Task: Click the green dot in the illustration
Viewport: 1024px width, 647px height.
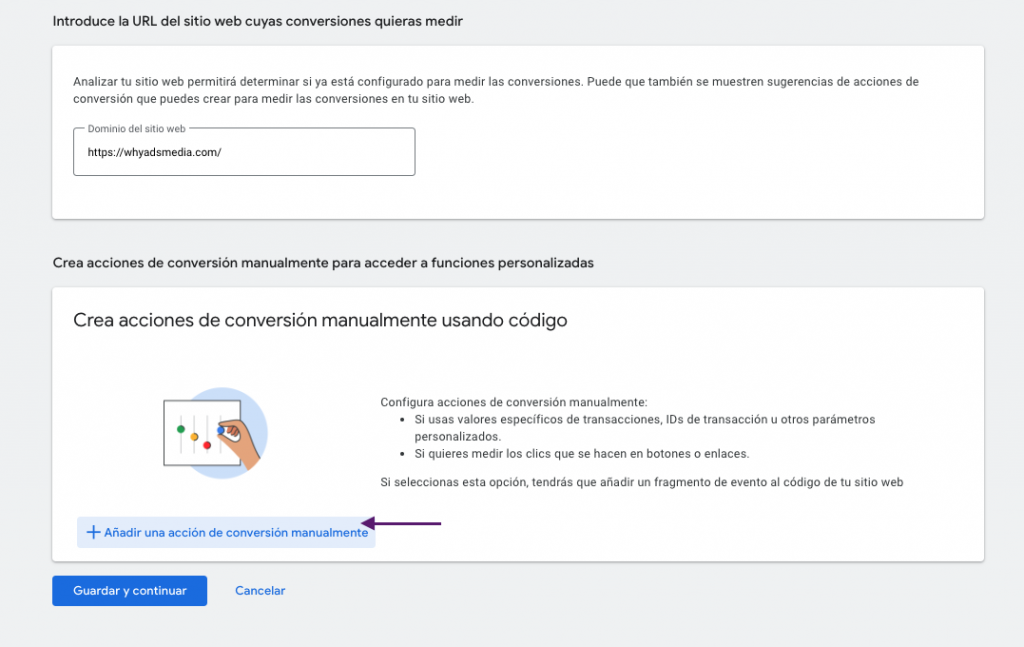Action: (181, 429)
